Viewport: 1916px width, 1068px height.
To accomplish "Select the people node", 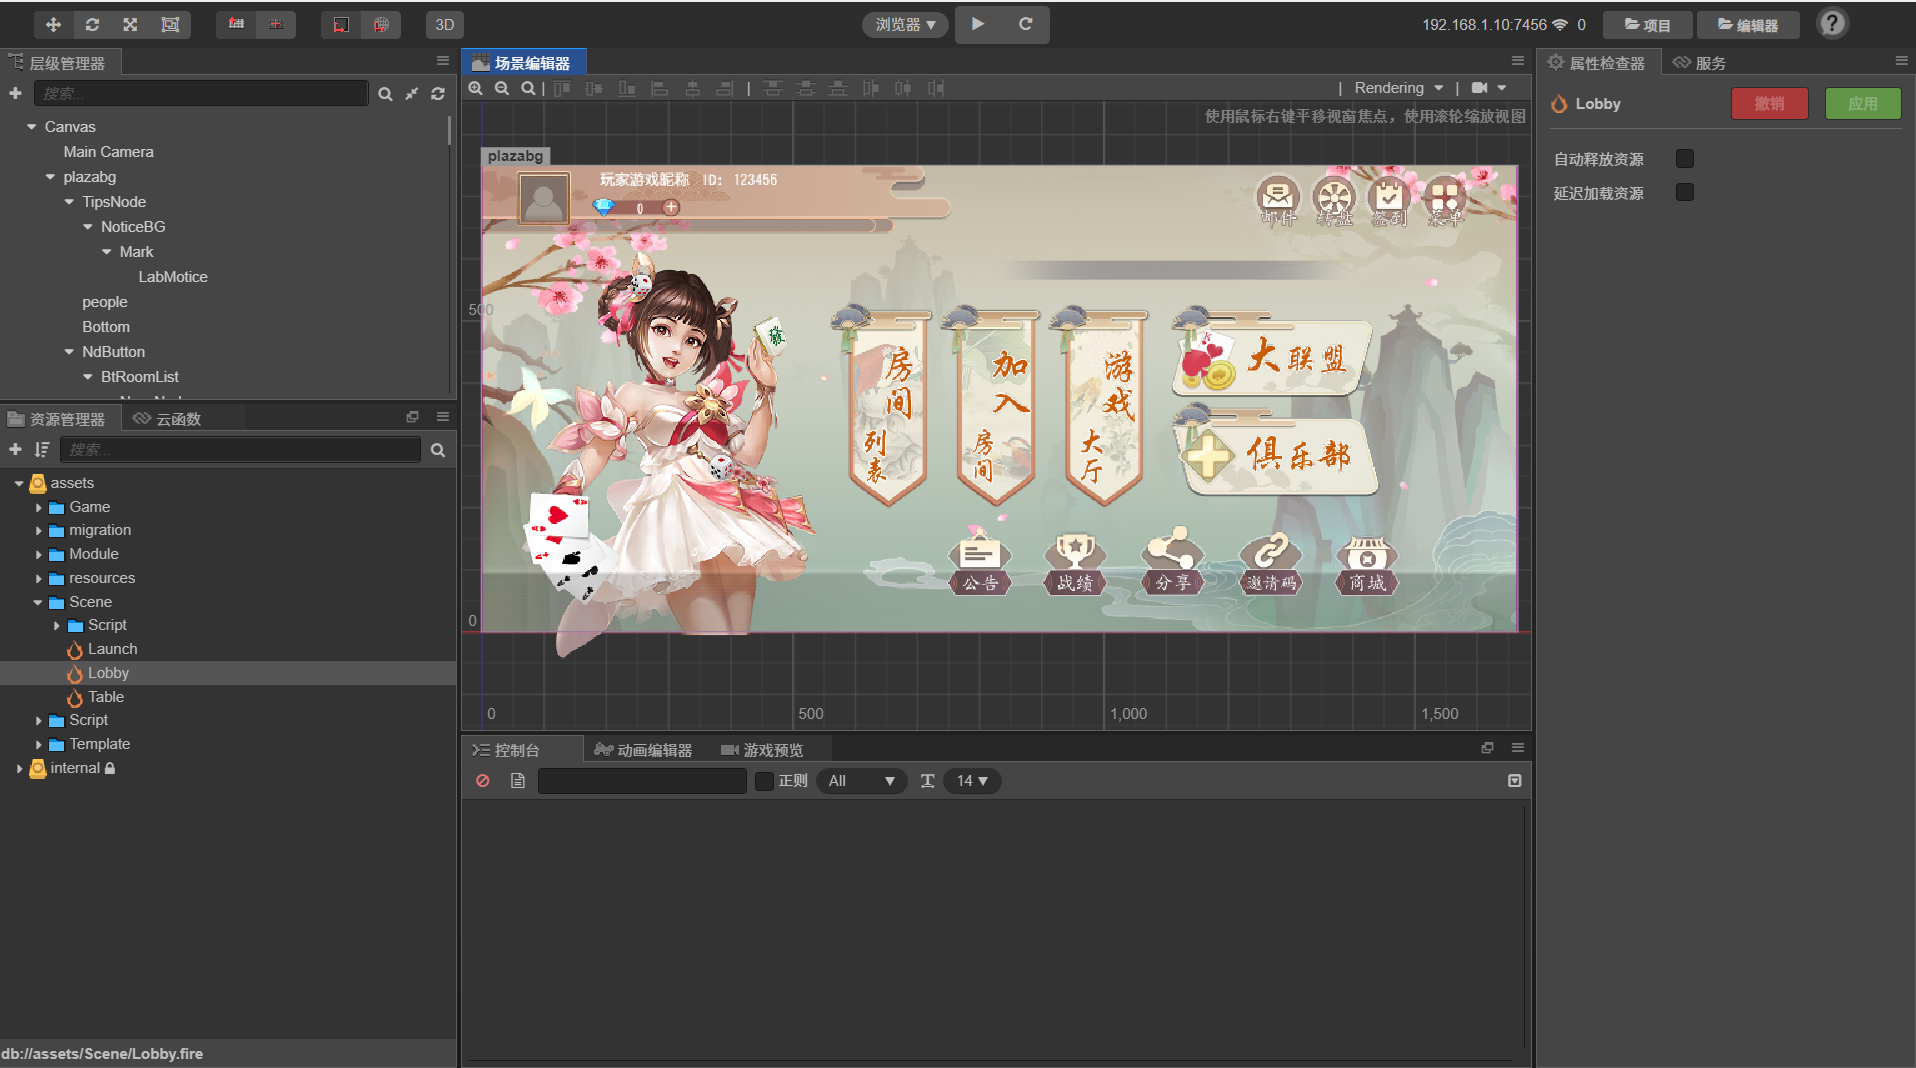I will [x=105, y=302].
